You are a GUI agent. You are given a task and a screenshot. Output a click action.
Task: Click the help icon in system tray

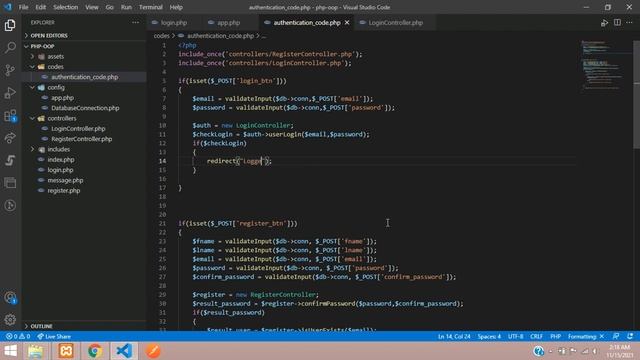(x=538, y=351)
